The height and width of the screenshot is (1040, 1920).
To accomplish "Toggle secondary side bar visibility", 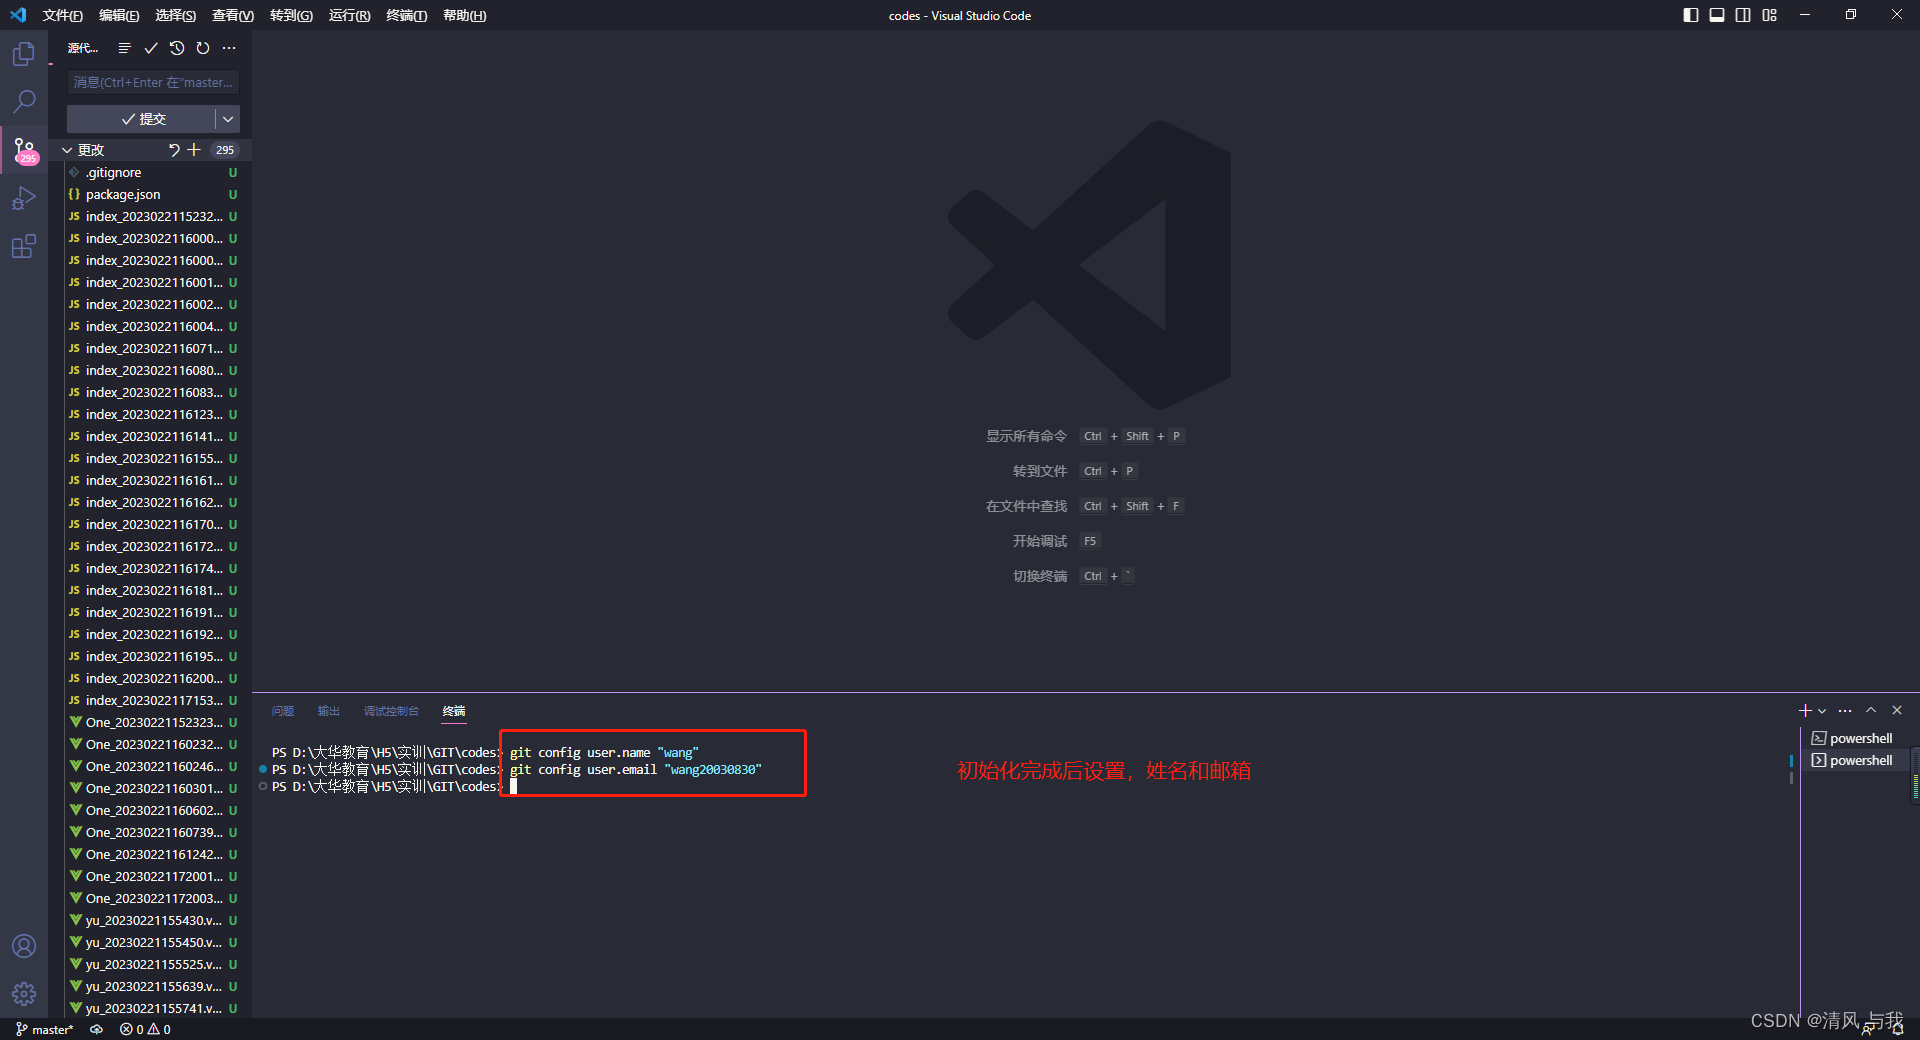I will [1743, 15].
